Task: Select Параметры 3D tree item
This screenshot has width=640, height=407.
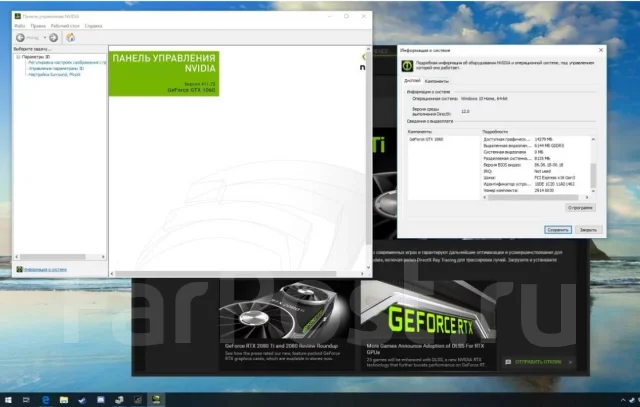Action: point(36,57)
